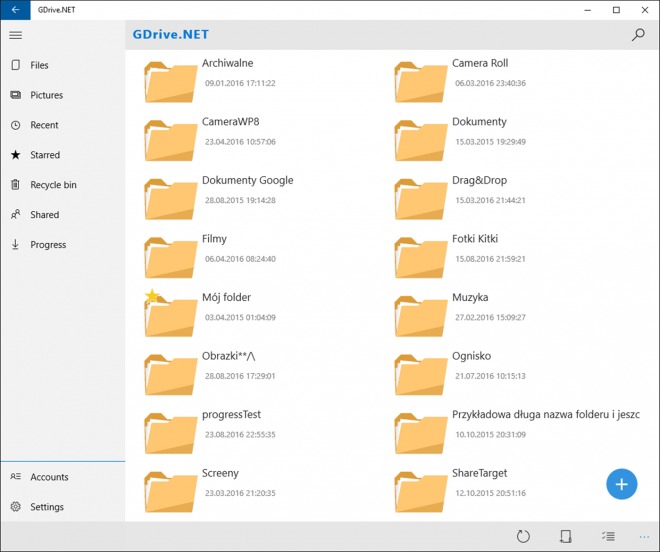The width and height of the screenshot is (660, 552).
Task: Click date '23.04.2016 10:57:06' under CameraWP8
Action: [x=240, y=142]
